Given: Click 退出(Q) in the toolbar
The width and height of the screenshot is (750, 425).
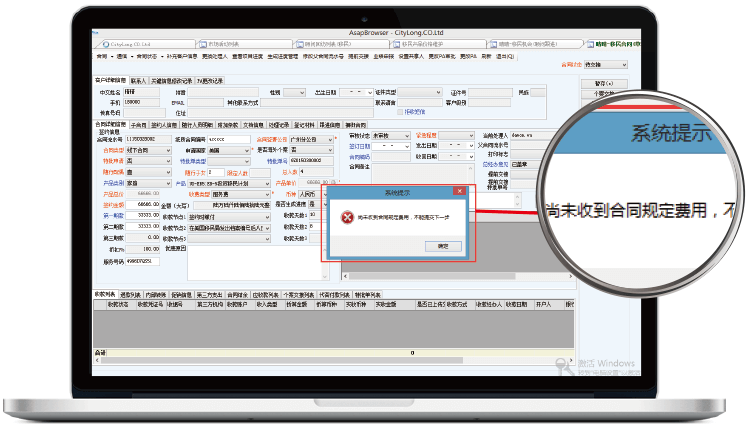Looking at the screenshot, I should [x=505, y=56].
